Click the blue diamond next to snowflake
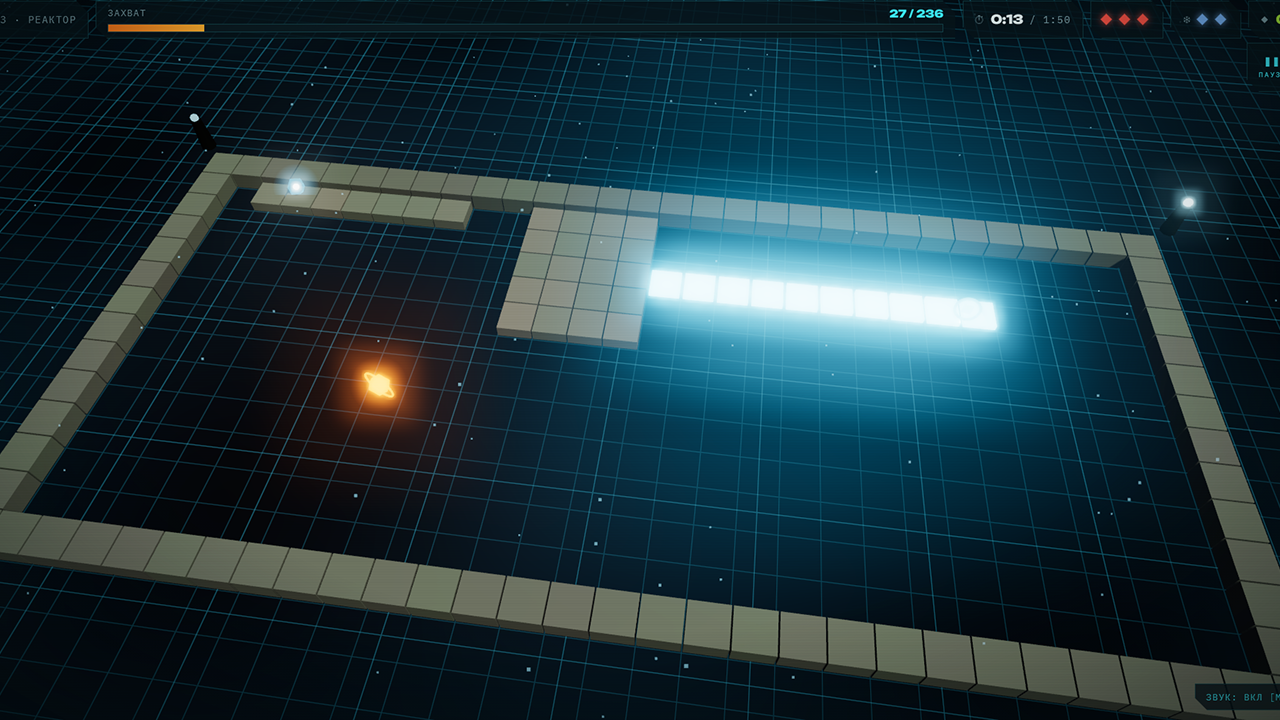This screenshot has width=1280, height=720. click(1202, 19)
